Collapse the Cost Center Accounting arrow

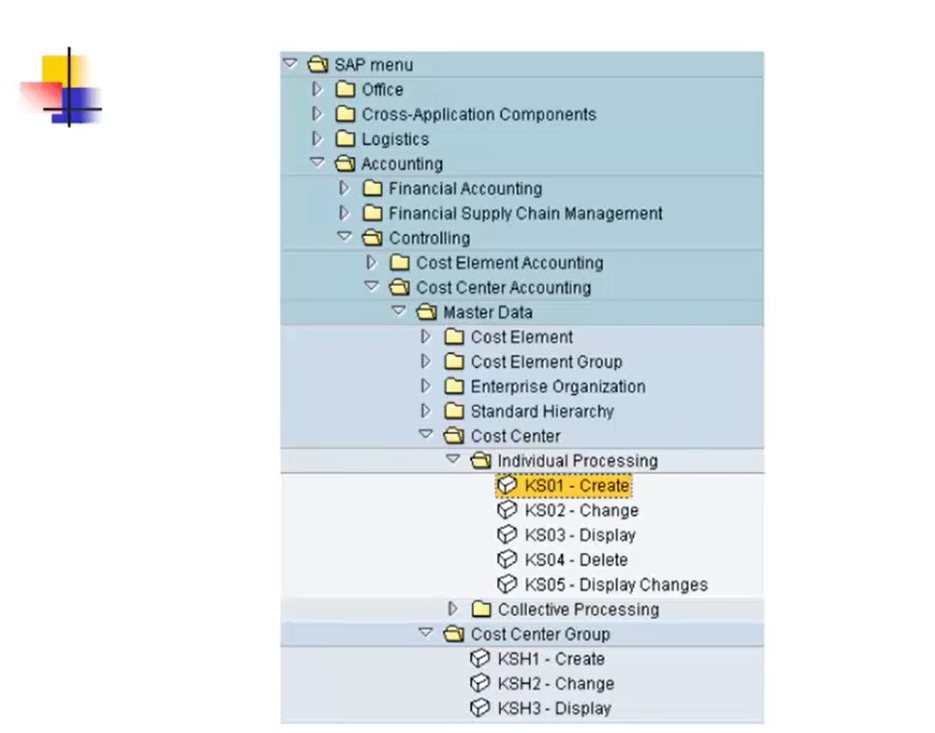[371, 286]
